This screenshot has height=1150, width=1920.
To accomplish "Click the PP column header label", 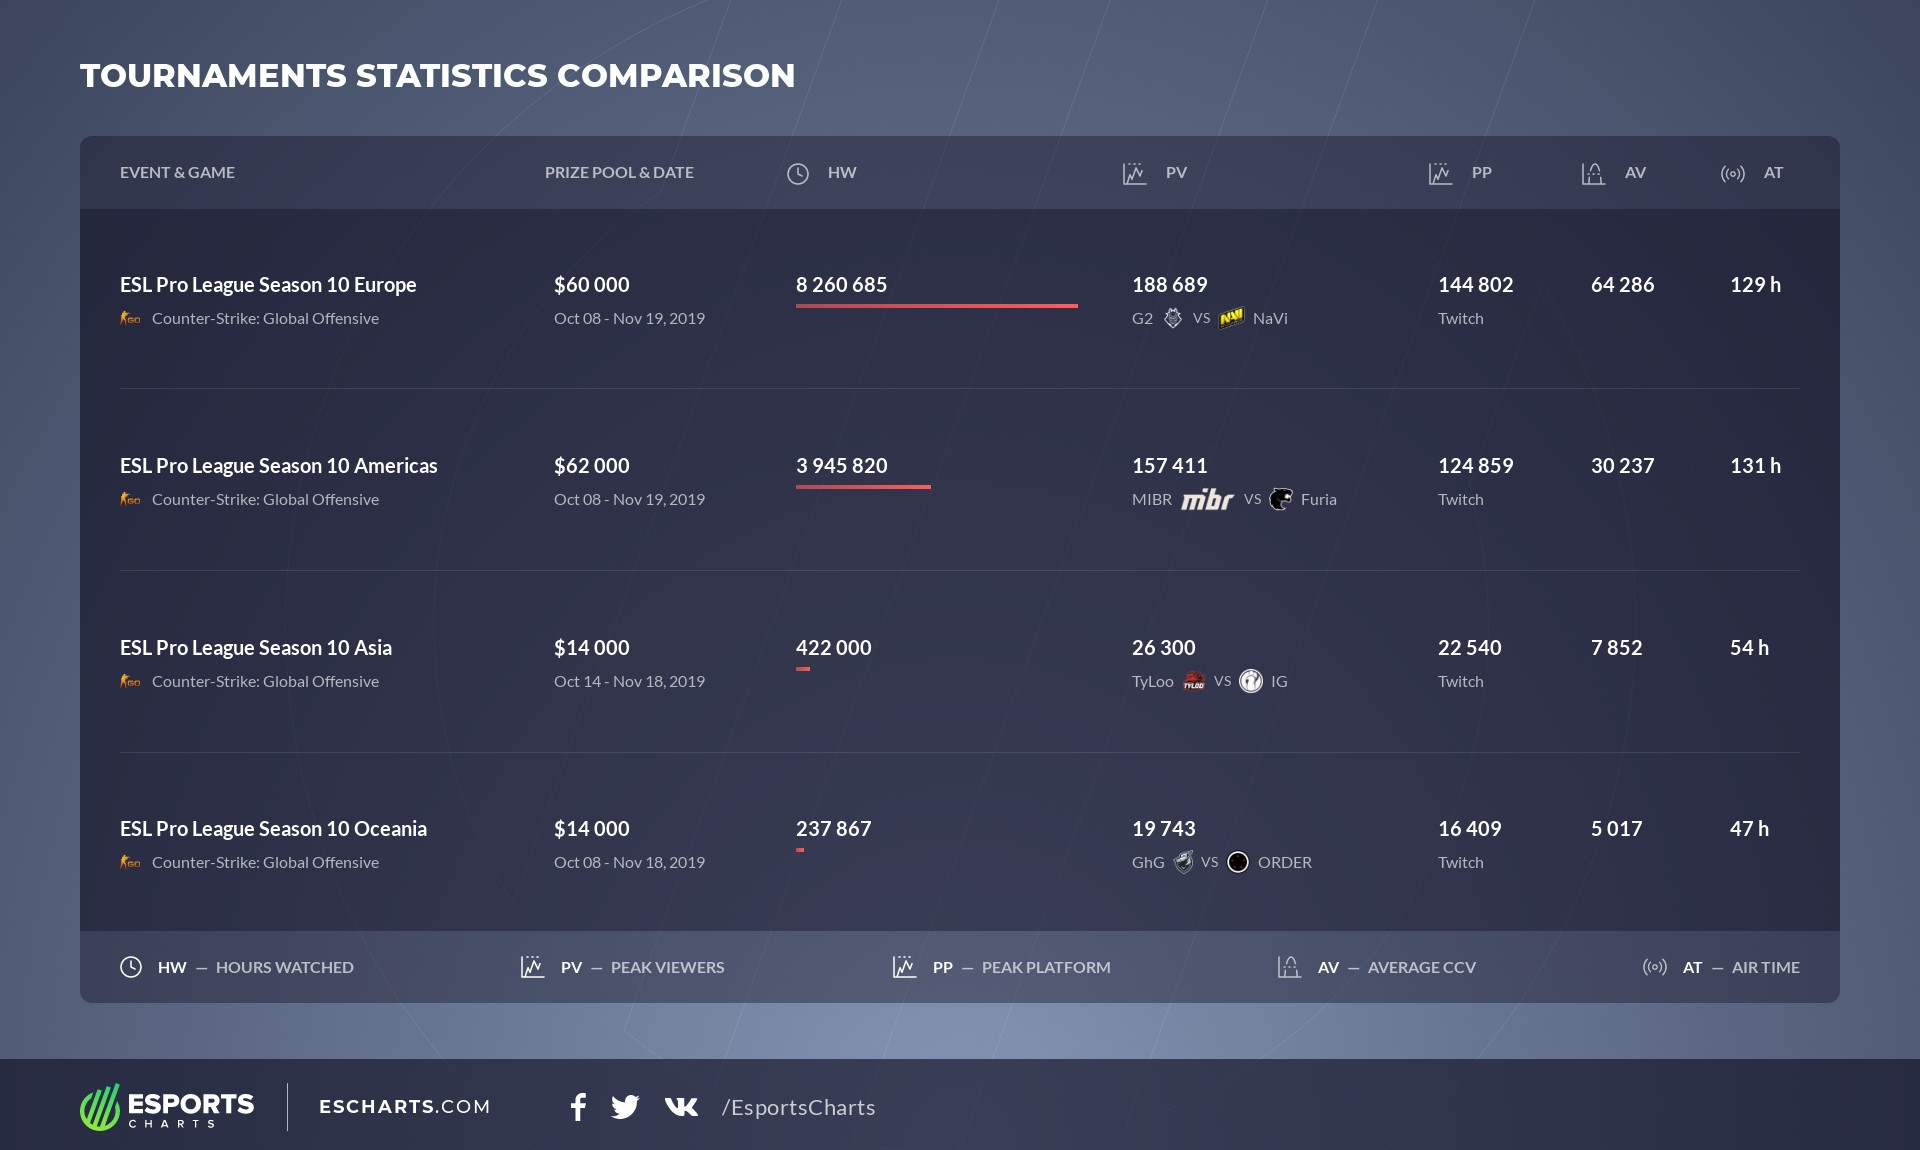I will click(1481, 173).
